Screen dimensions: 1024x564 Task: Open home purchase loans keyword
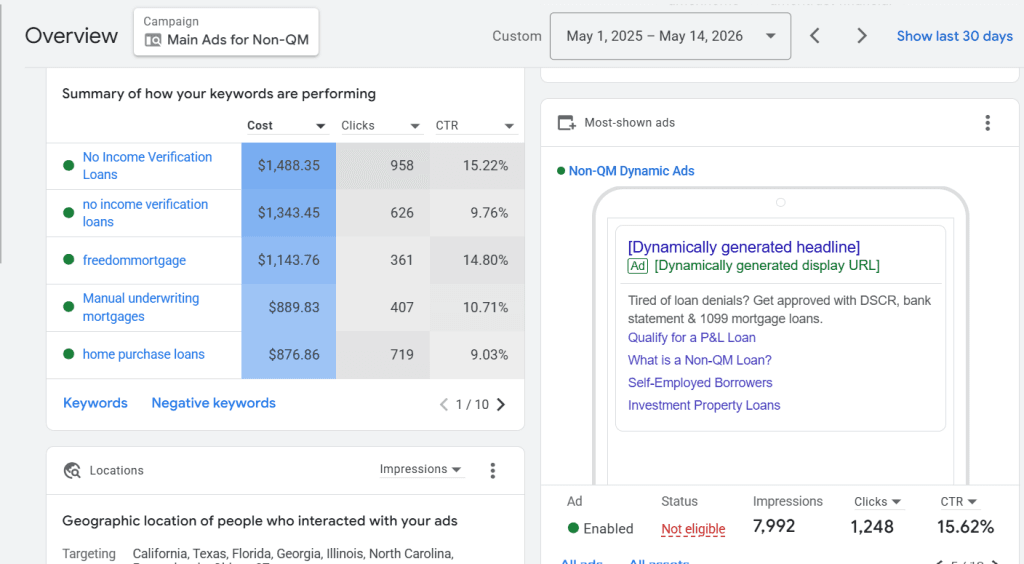point(143,354)
